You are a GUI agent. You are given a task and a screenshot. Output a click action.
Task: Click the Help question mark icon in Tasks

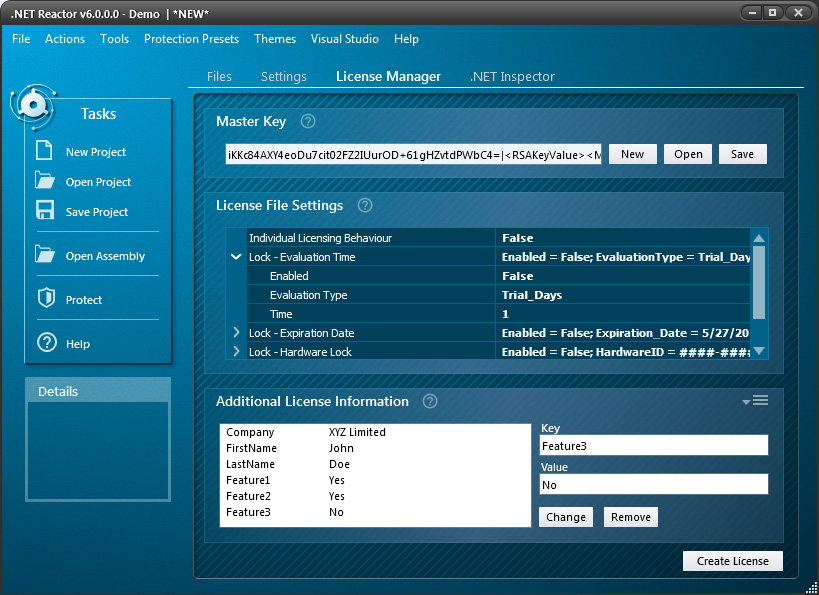point(46,343)
